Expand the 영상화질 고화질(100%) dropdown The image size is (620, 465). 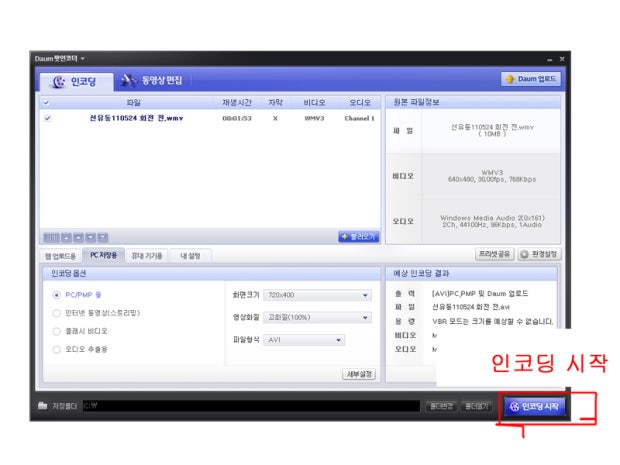point(318,317)
